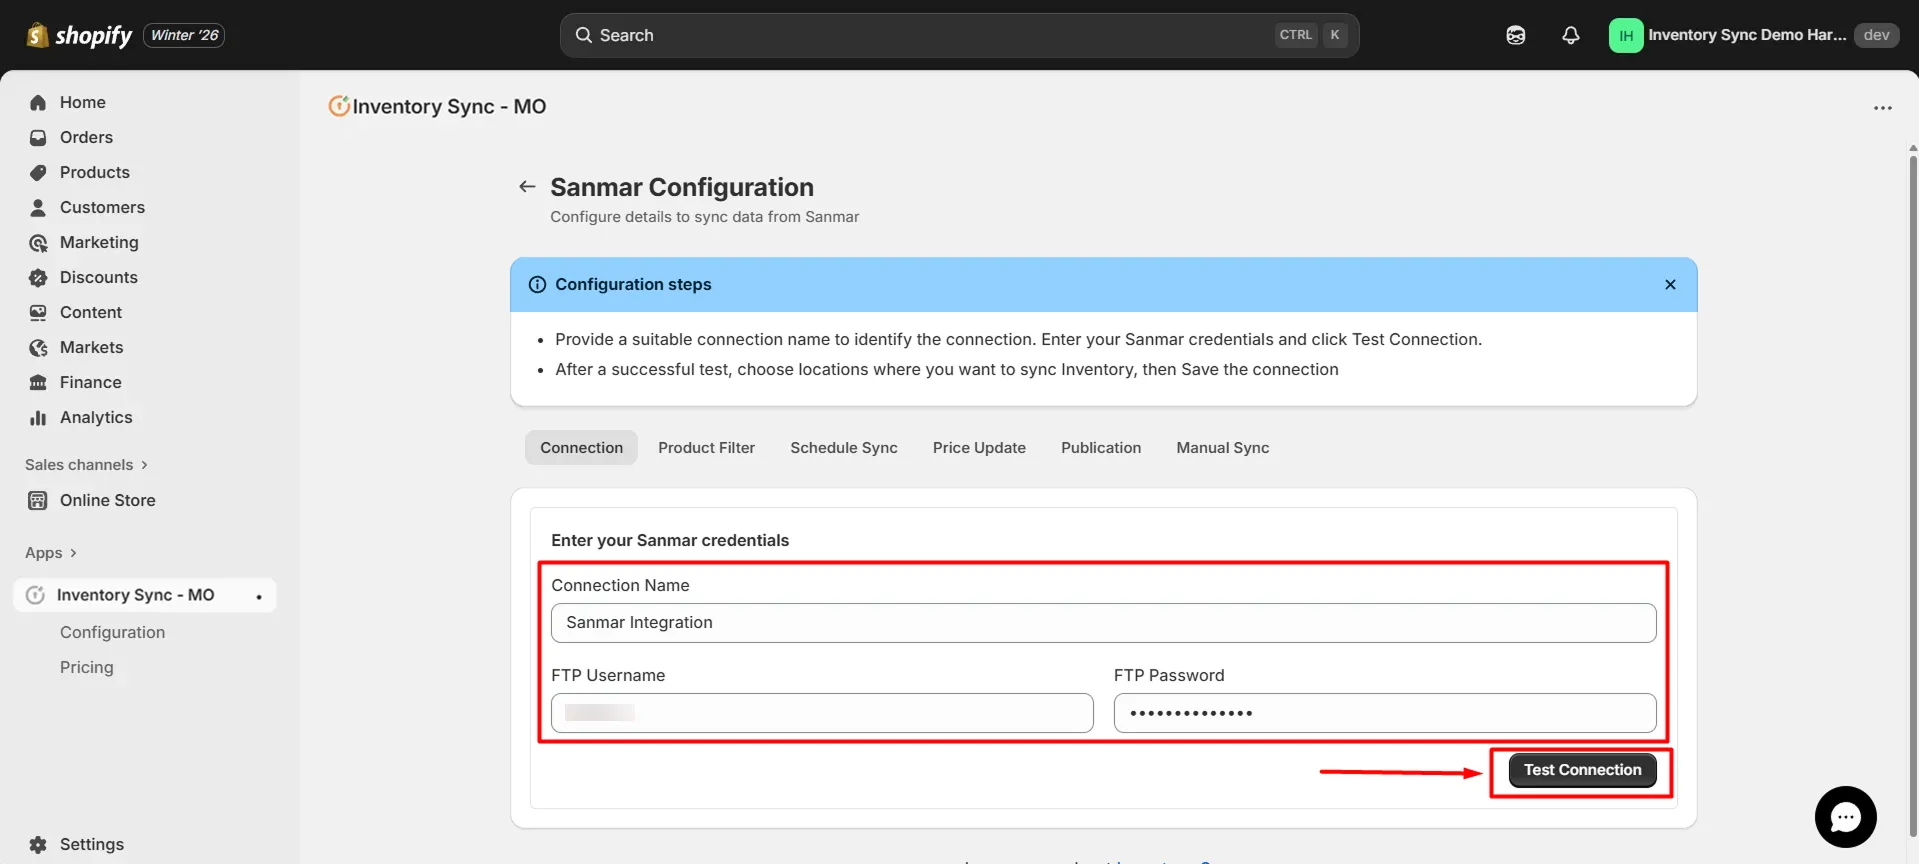
Task: Open the chat support bubble
Action: point(1845,817)
